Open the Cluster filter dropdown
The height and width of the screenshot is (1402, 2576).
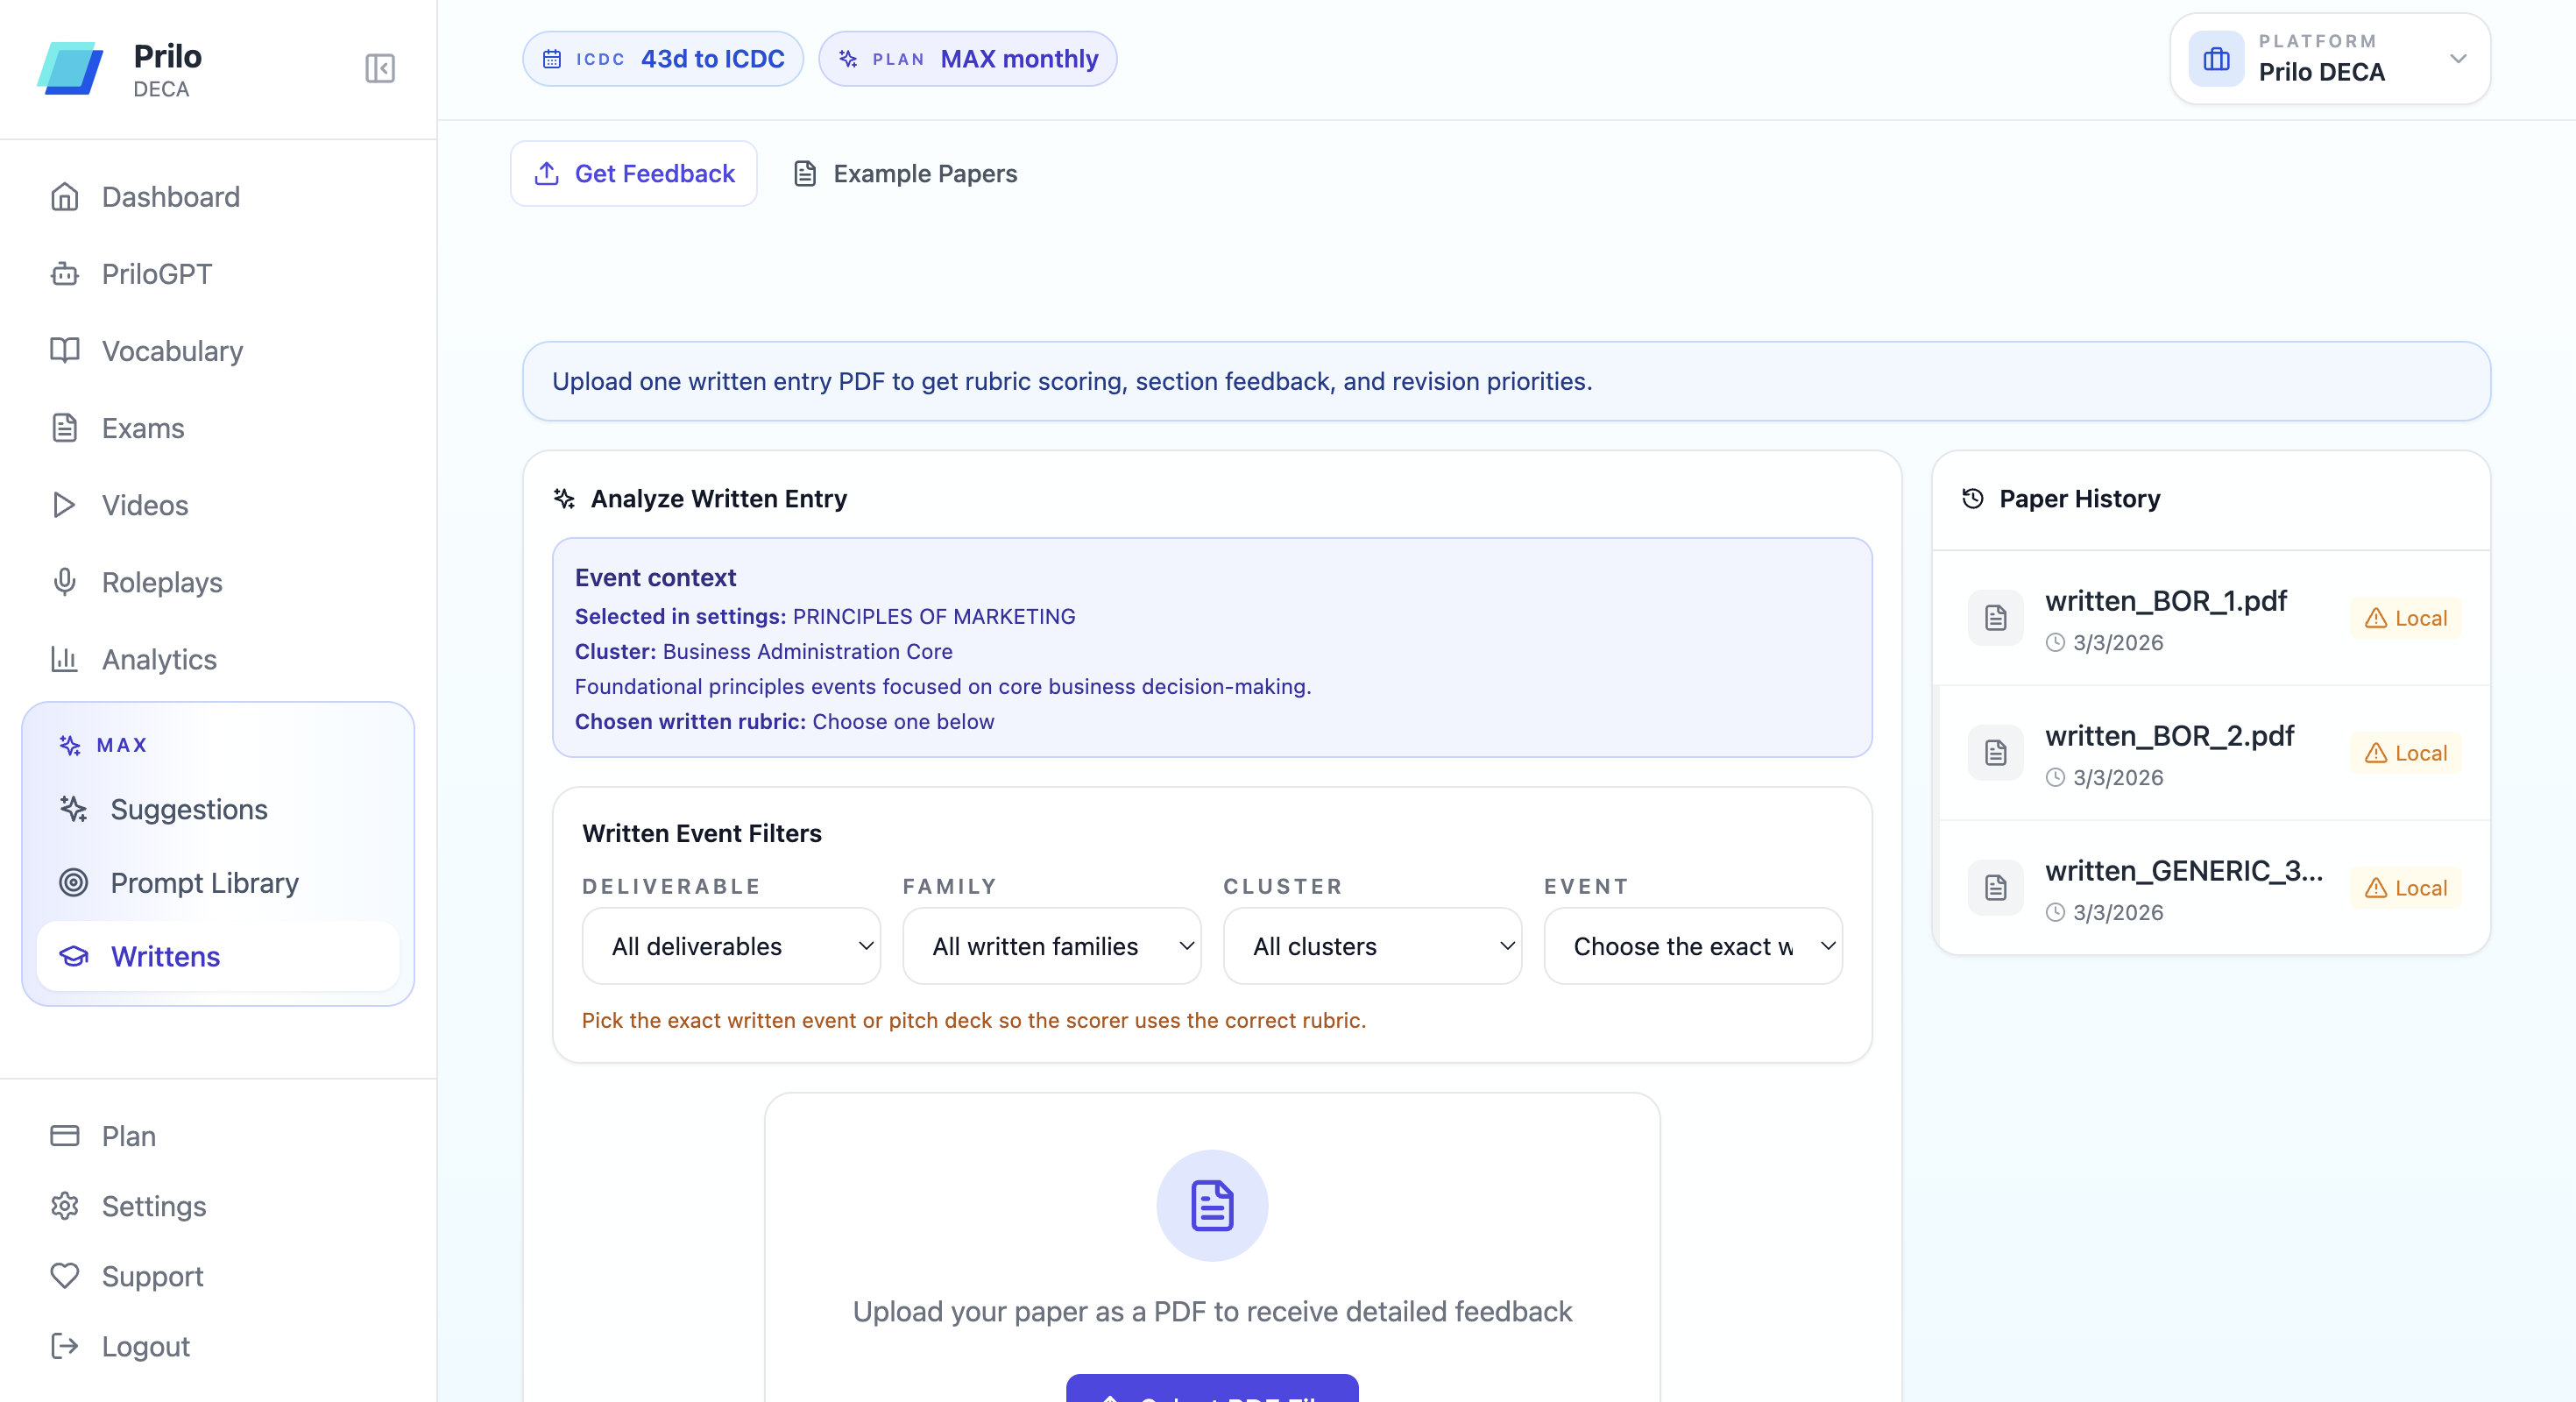[x=1373, y=946]
